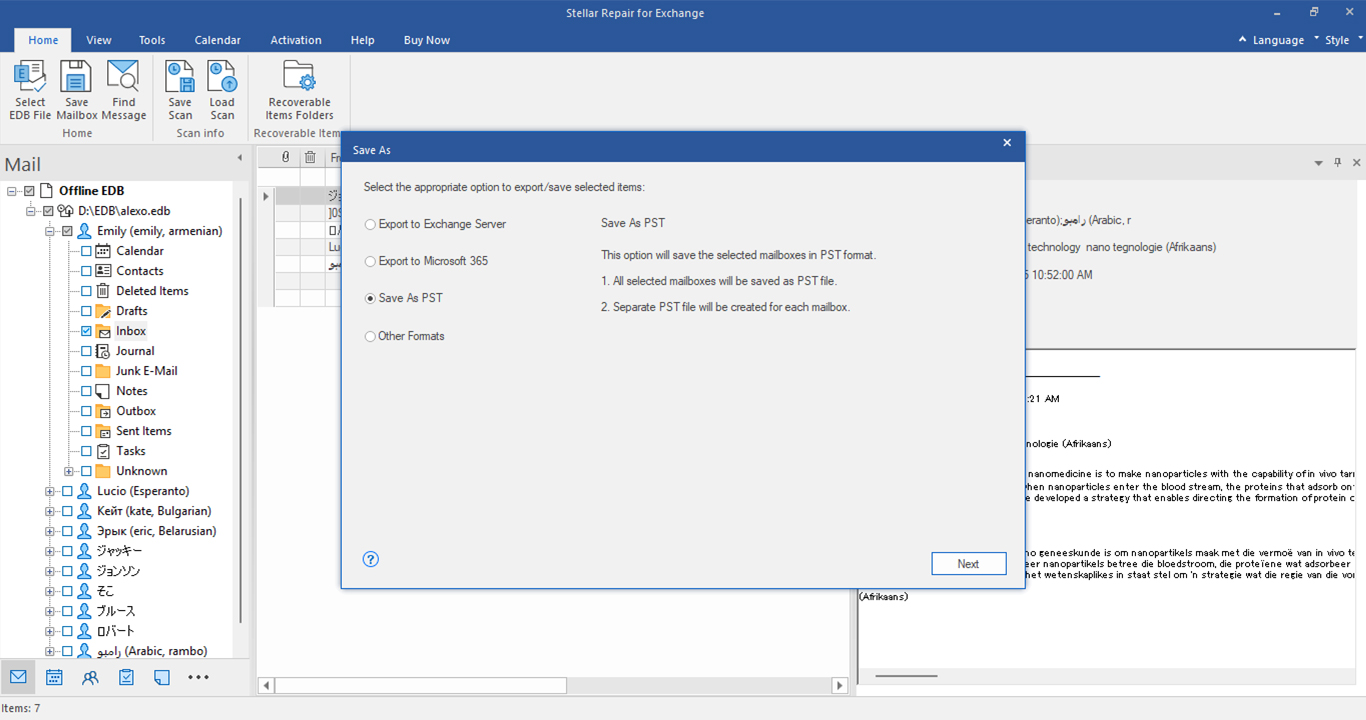The width and height of the screenshot is (1366, 720).
Task: Close the Save As dialog
Action: coord(1007,143)
